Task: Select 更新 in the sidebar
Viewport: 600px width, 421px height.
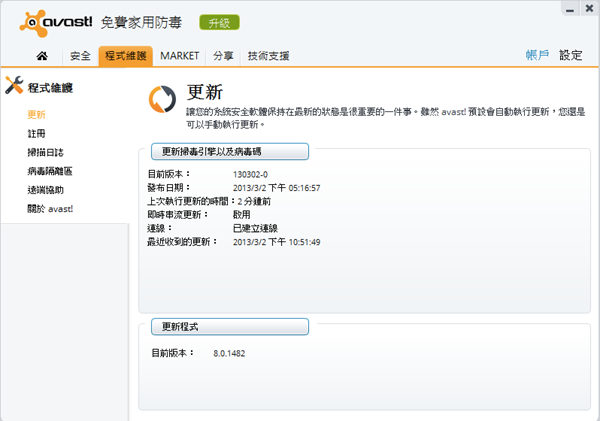Action: coord(37,114)
